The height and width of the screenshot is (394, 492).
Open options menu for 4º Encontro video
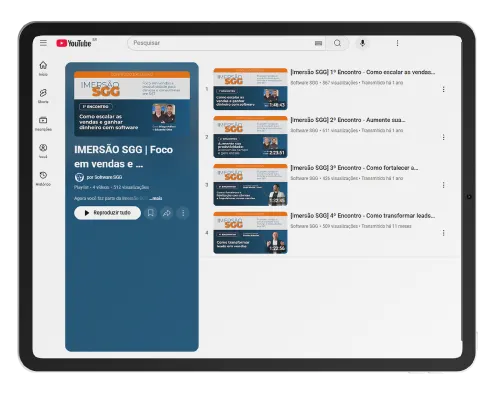pyautogui.click(x=443, y=233)
